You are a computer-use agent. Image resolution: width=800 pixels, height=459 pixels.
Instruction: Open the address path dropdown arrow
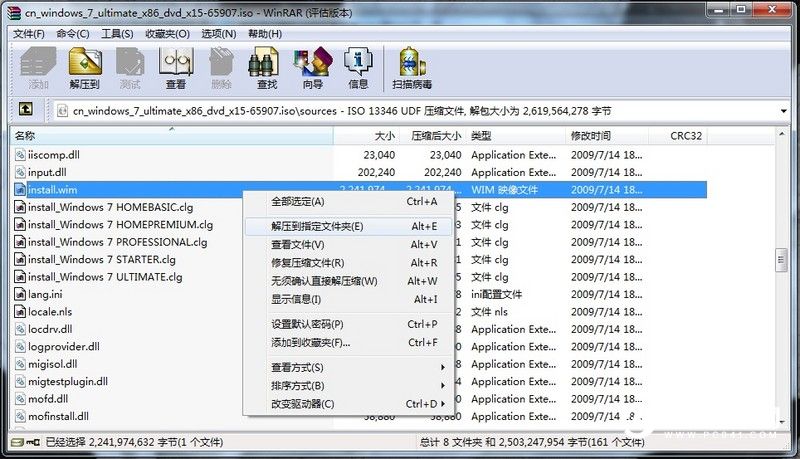tap(783, 111)
